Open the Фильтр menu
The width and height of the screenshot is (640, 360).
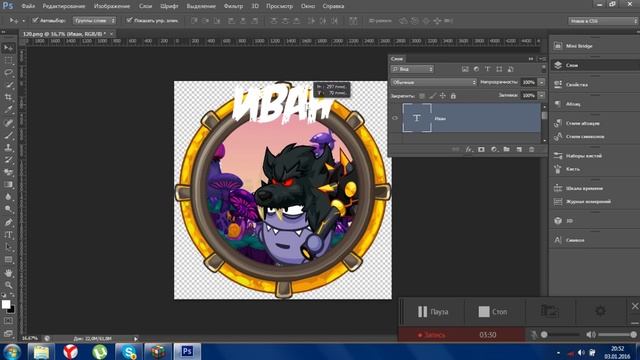(x=233, y=6)
